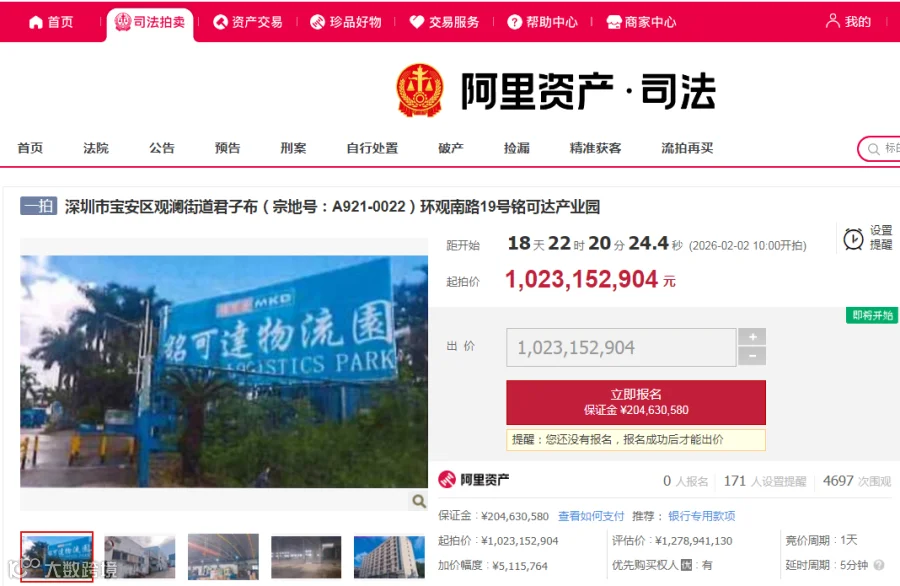900x586 pixels.
Task: Open 捡漏 in the secondary navigation
Action: [517, 148]
